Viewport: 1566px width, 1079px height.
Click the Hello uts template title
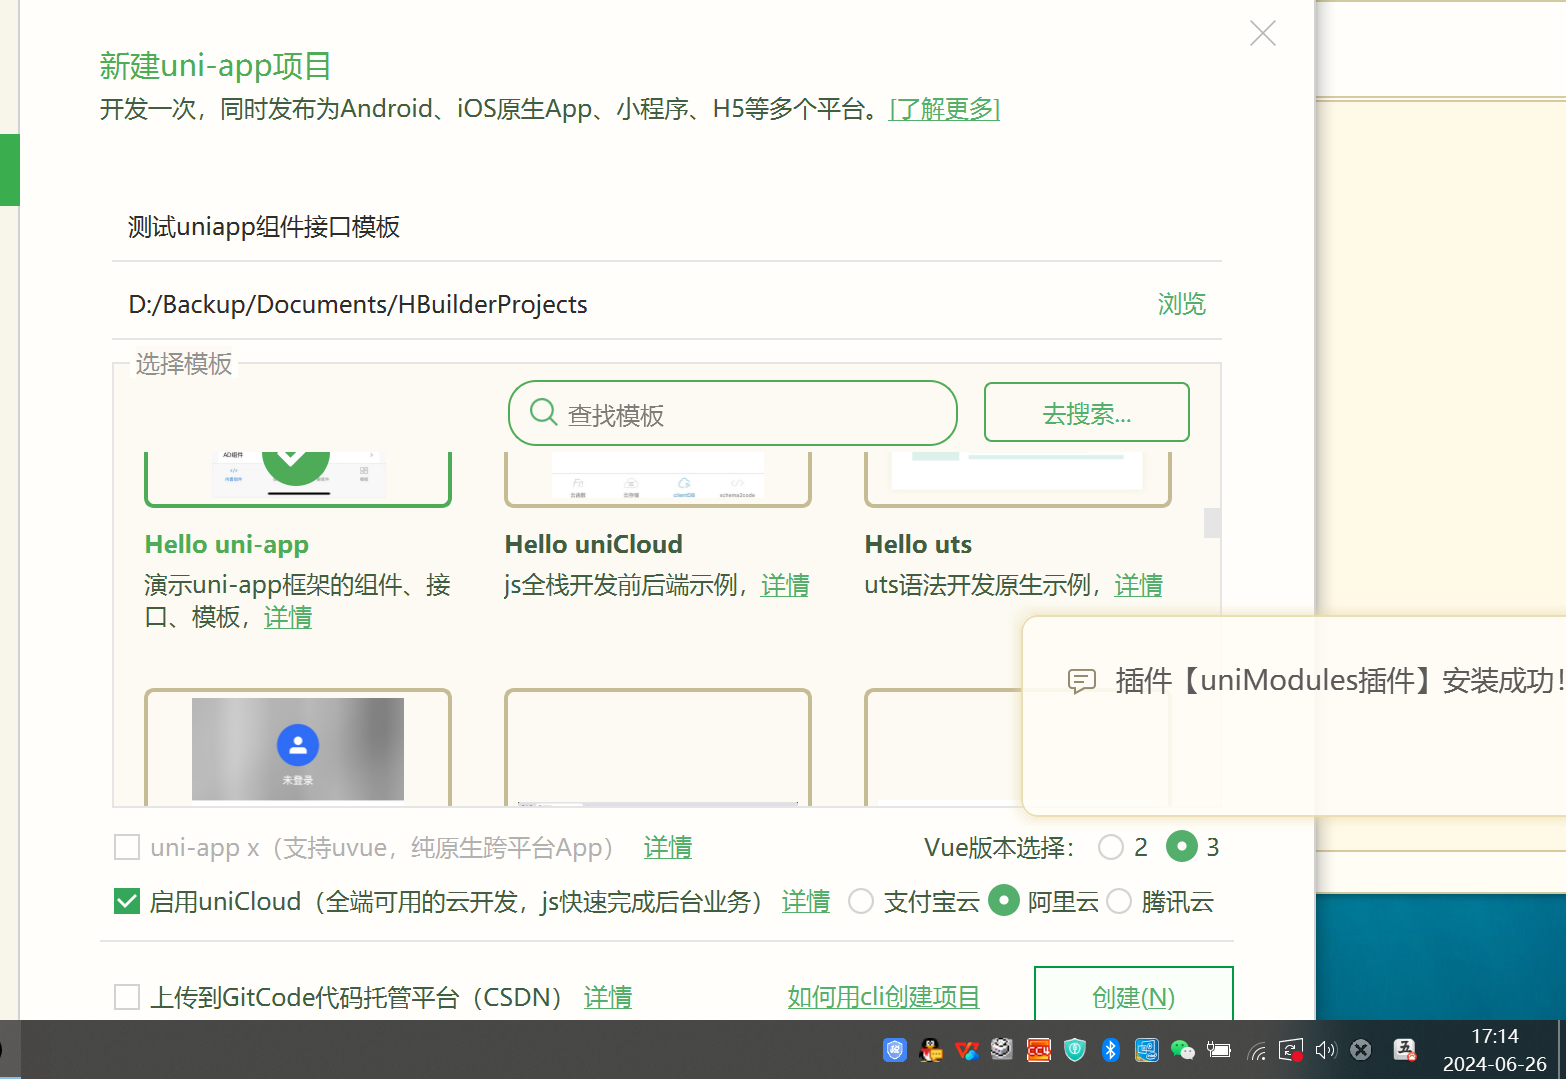pos(918,544)
